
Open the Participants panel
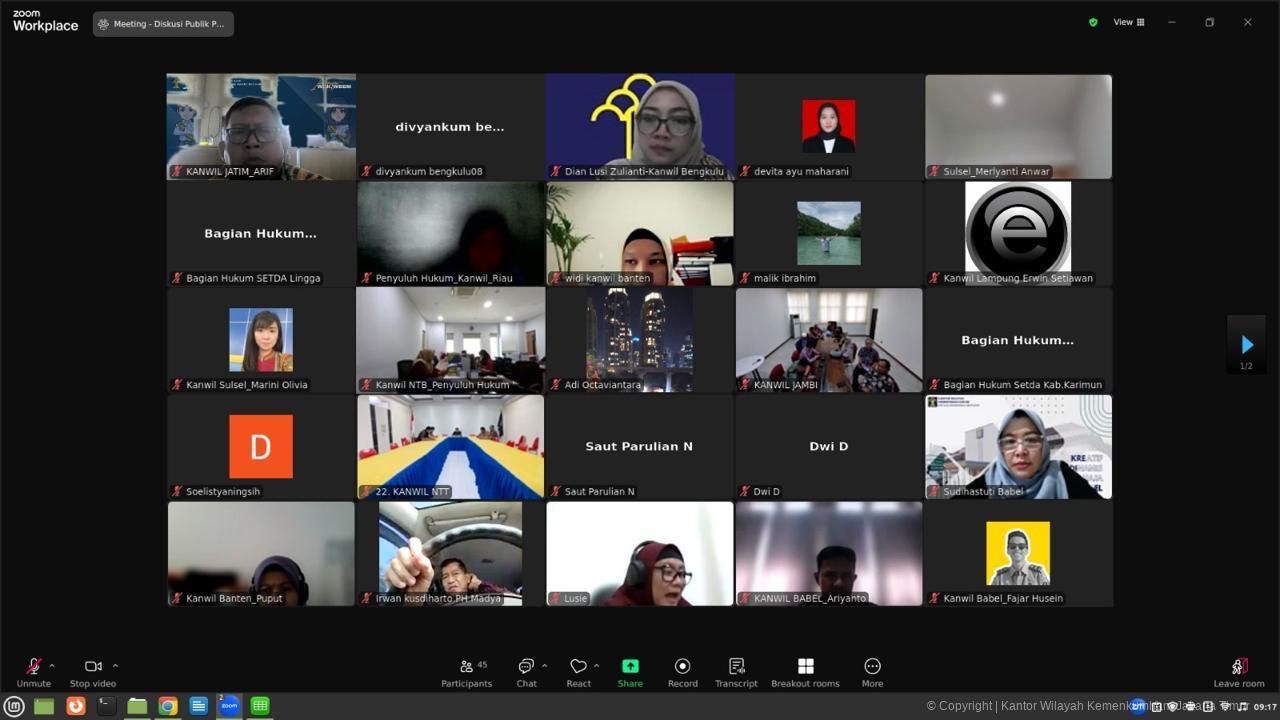[466, 672]
